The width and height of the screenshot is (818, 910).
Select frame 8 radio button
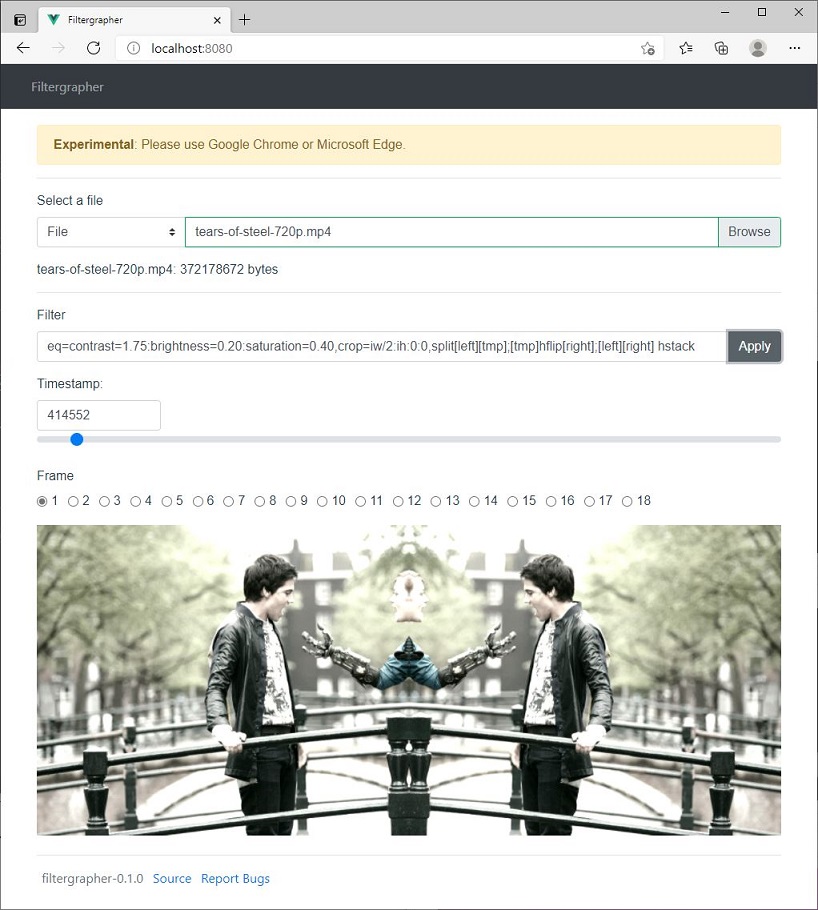260,501
